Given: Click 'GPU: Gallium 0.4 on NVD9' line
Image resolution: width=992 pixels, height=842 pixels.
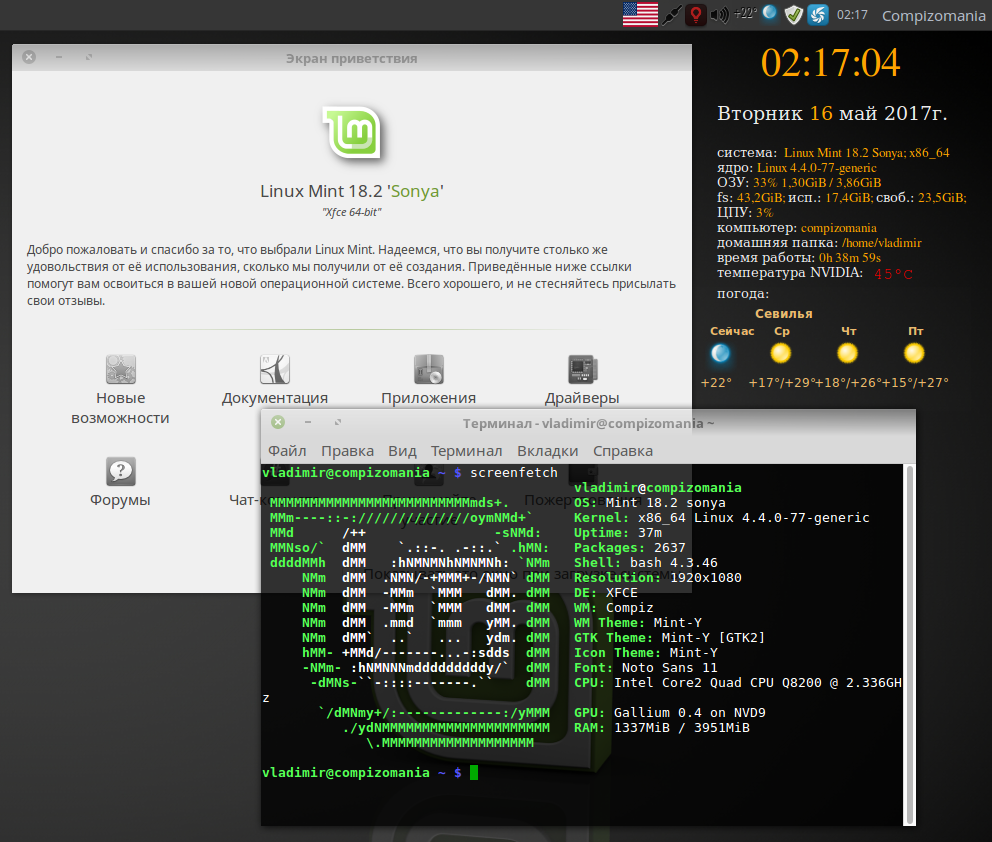Looking at the screenshot, I should point(669,713).
